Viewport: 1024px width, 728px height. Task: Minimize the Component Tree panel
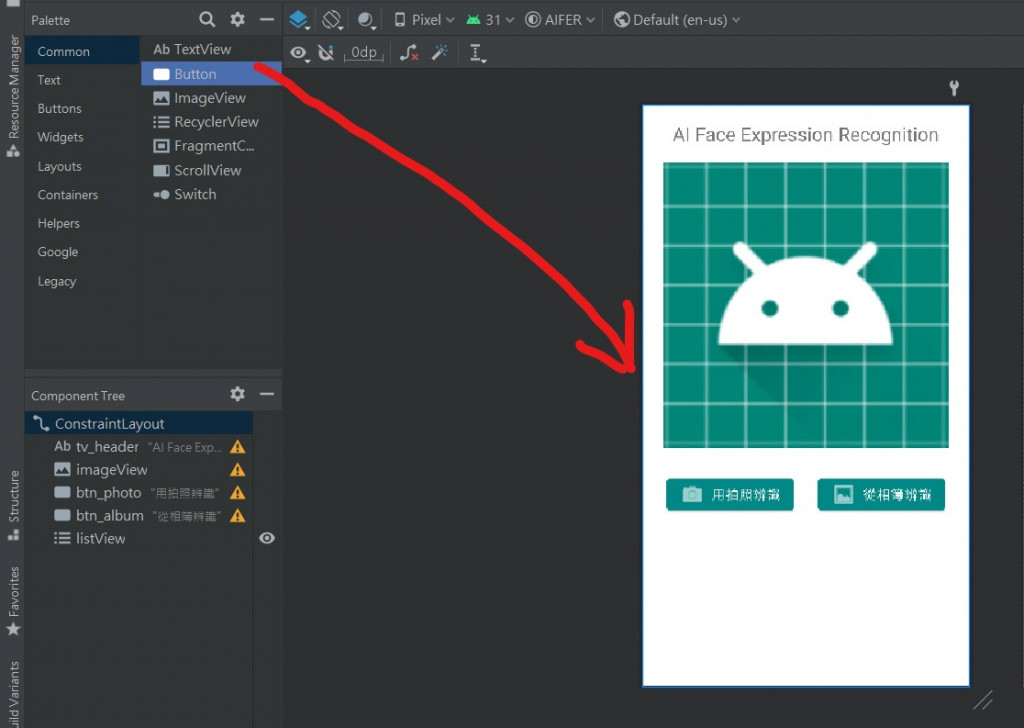[266, 394]
